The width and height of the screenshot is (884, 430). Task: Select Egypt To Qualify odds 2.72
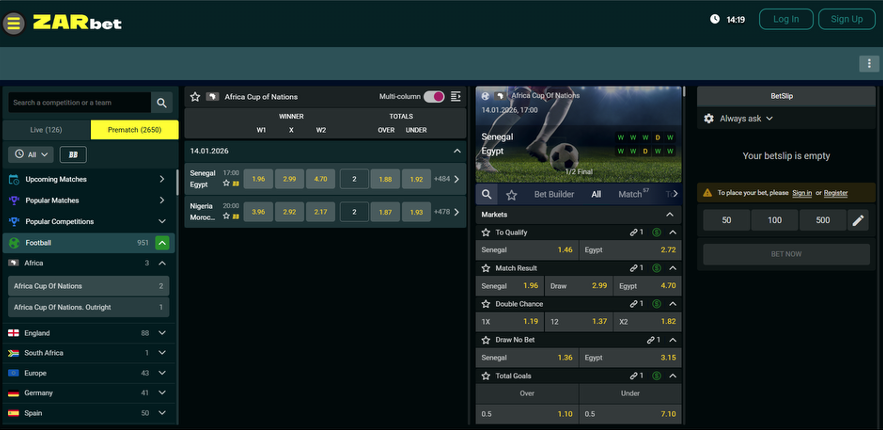[630, 250]
